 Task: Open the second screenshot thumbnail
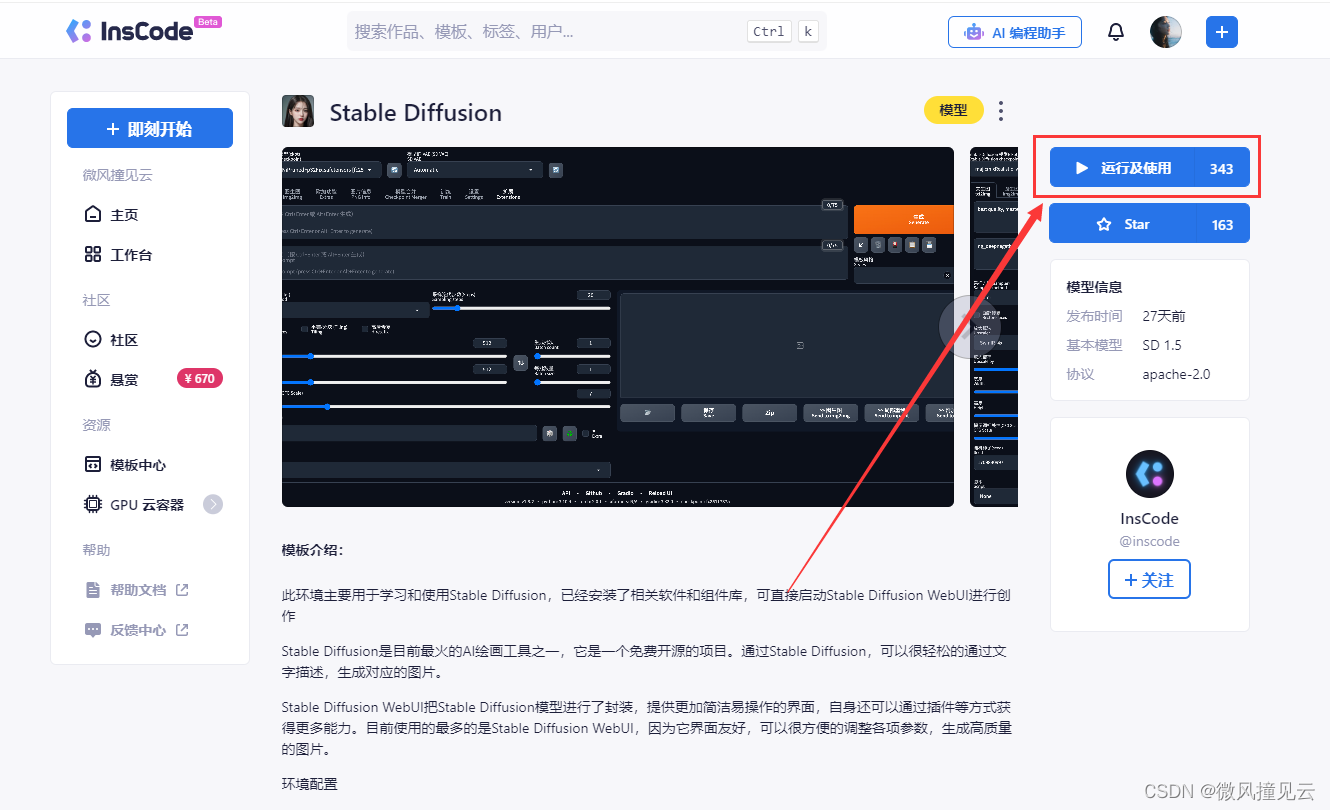click(994, 327)
